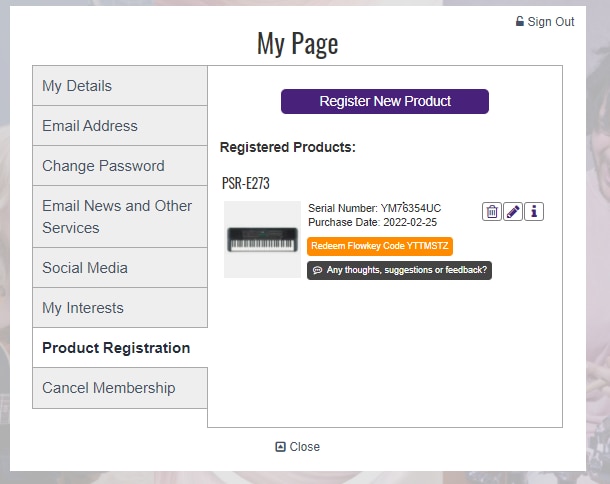This screenshot has width=610, height=484.
Task: Switch to the Social Media tab
Action: coord(120,268)
